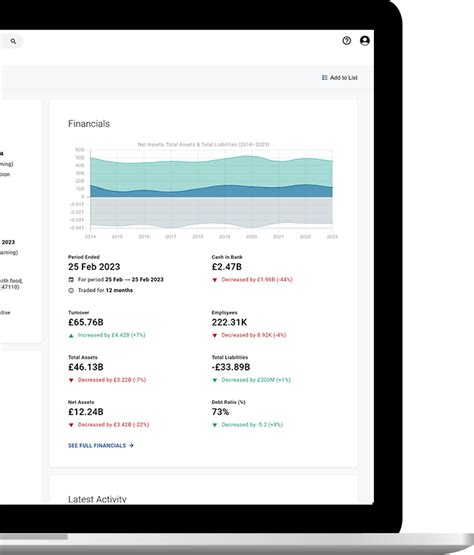Click Increased by £4.42B turnover change text

[x=112, y=335]
